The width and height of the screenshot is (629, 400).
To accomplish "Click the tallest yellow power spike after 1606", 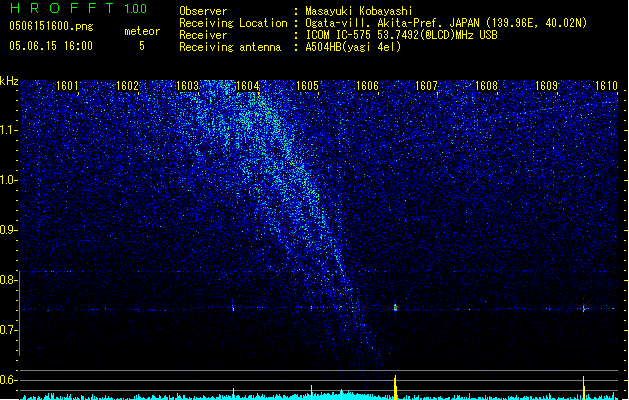I will (396, 388).
